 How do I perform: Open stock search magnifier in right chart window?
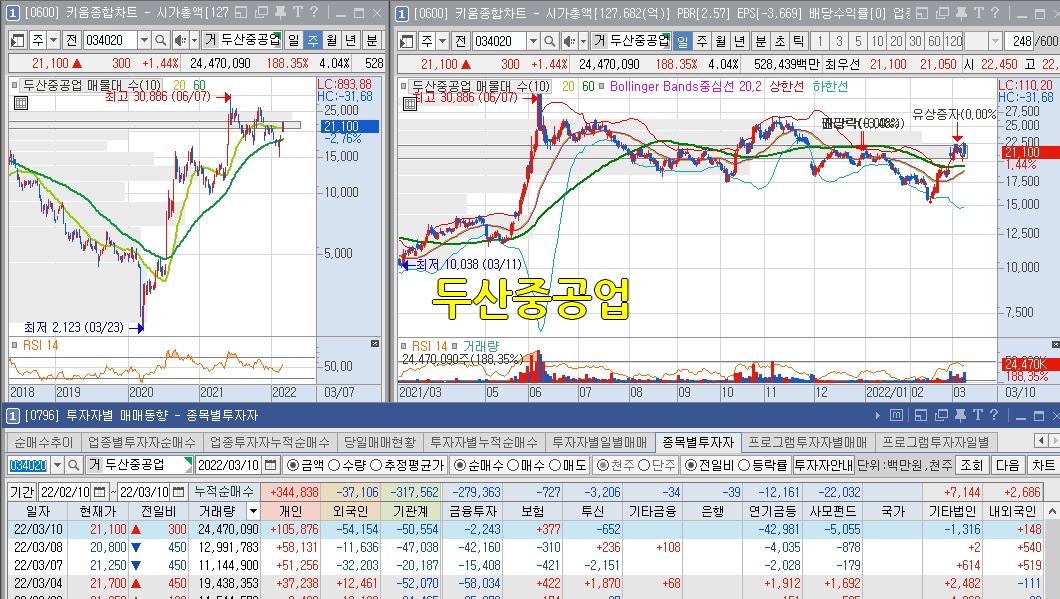(x=550, y=41)
